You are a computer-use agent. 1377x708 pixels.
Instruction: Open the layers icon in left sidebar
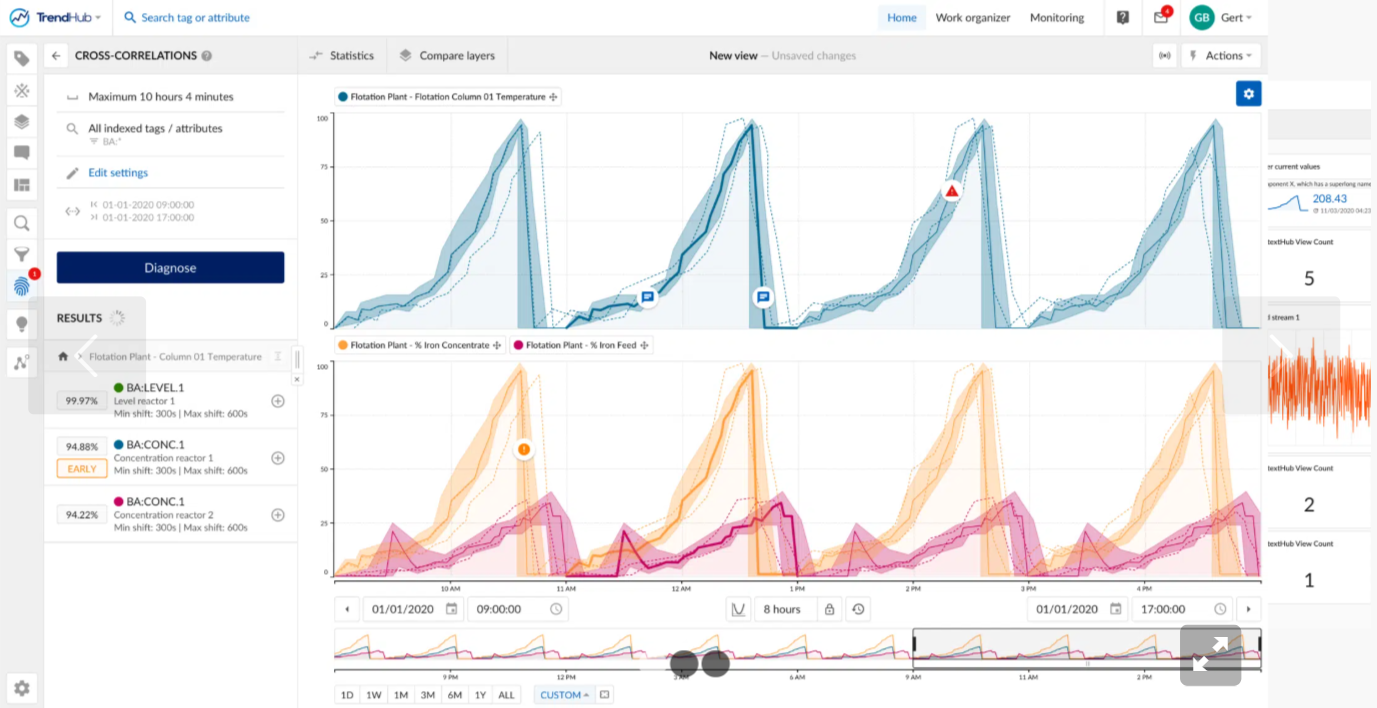21,122
